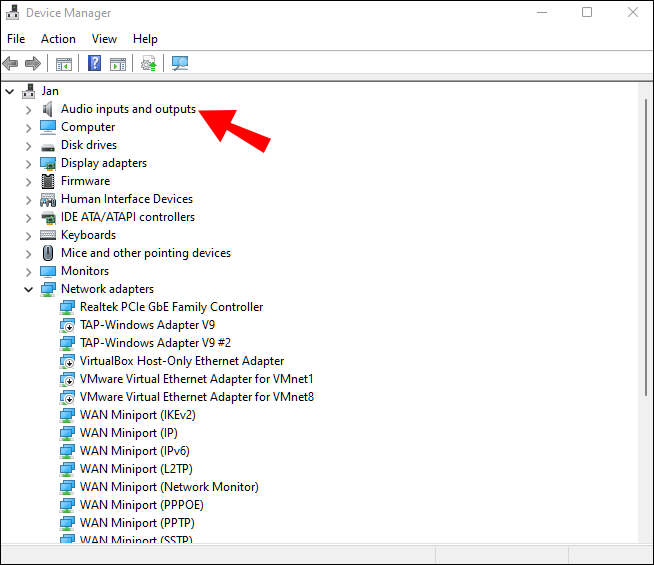Click the VMware VMnet8 adapter icon
Image resolution: width=654 pixels, height=565 pixels.
(x=67, y=397)
